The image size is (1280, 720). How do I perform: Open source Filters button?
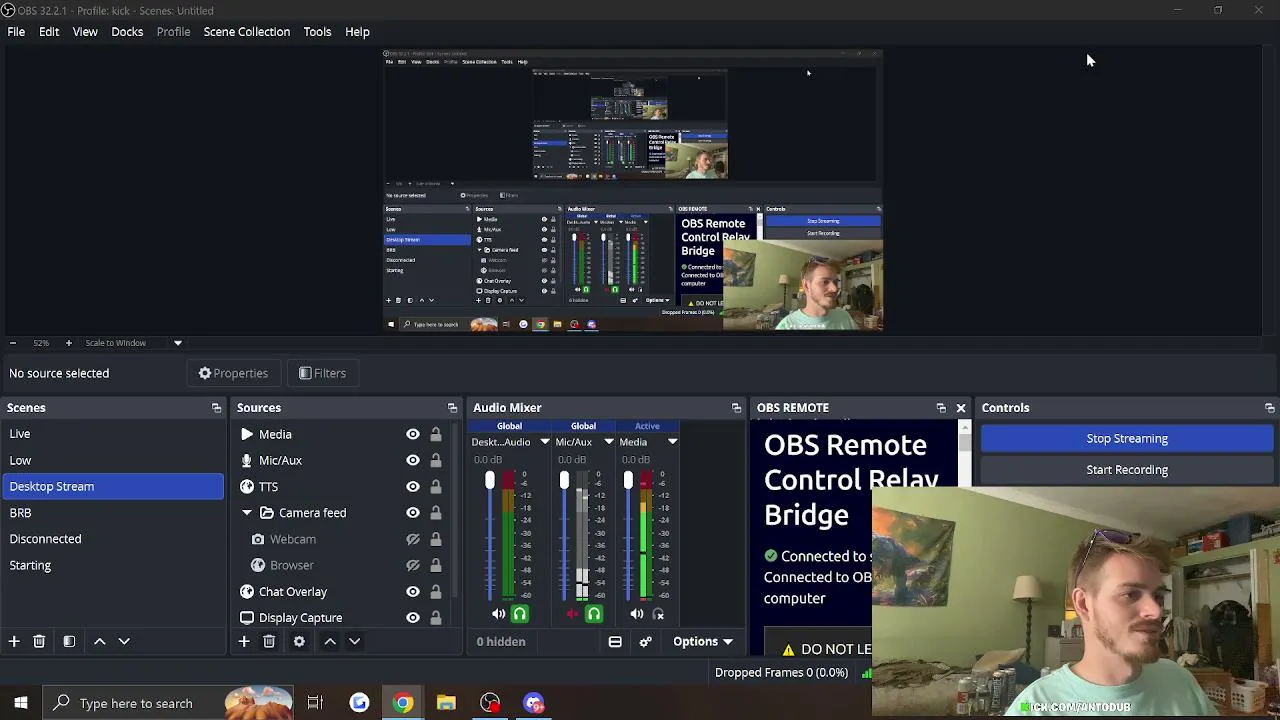point(322,373)
